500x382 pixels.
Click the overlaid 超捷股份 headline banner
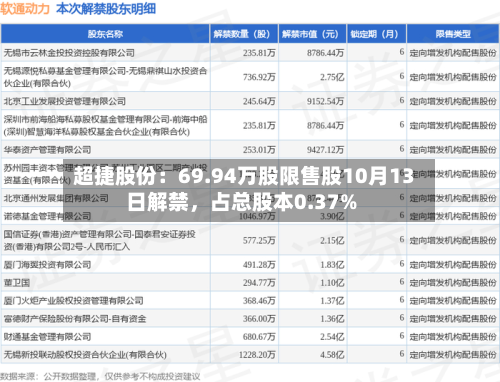coord(249,190)
